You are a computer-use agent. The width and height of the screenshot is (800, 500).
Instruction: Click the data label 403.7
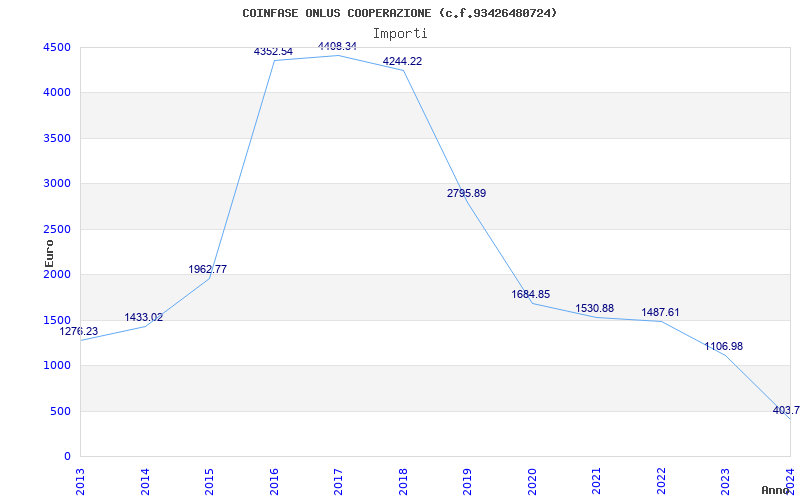pos(786,410)
